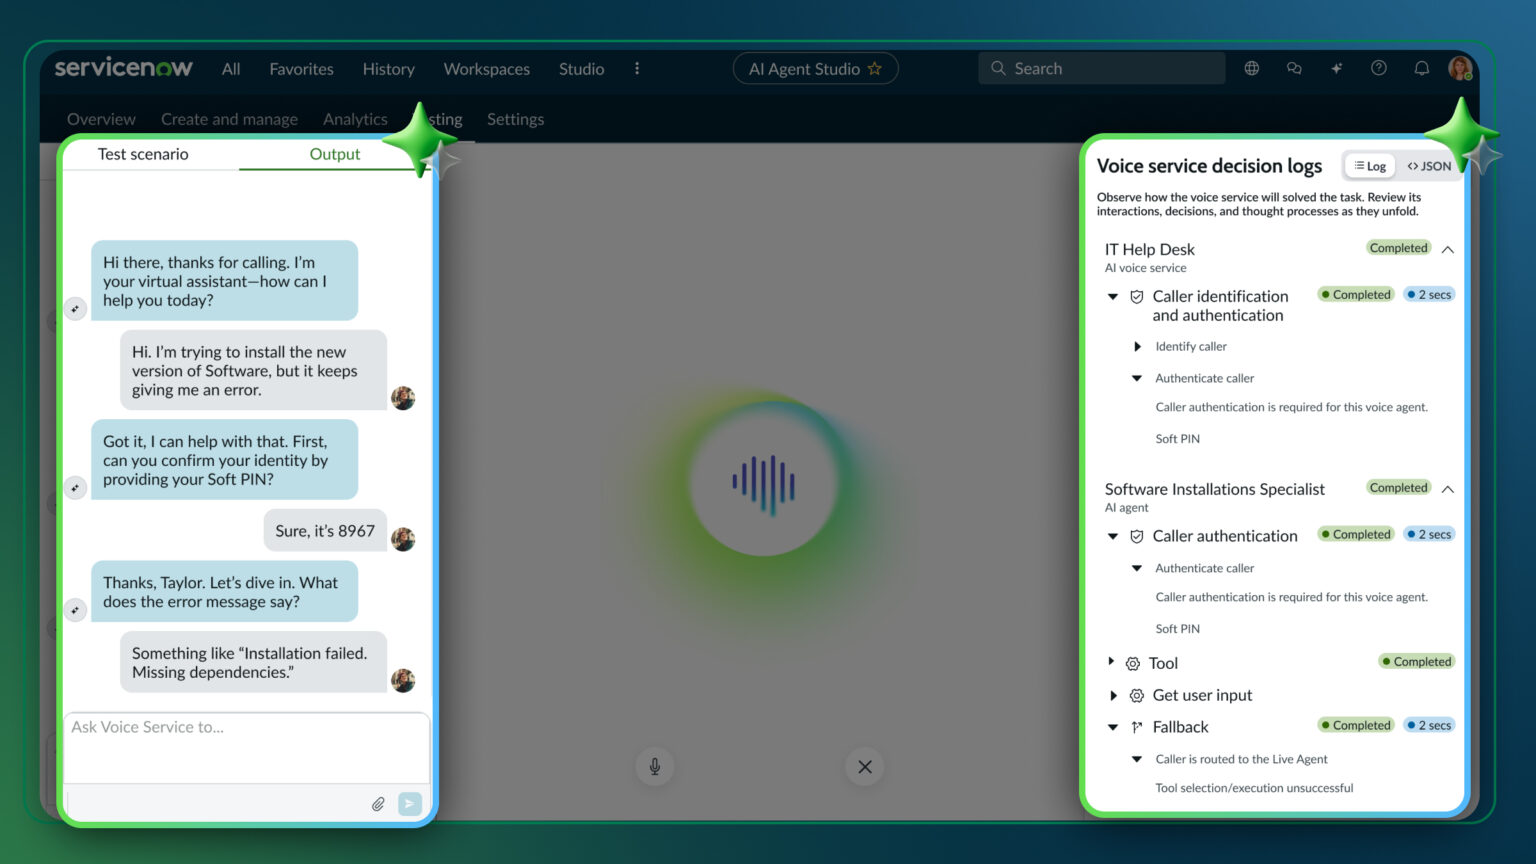Expand the Tool step under Software Installations Specialist

[1111, 663]
